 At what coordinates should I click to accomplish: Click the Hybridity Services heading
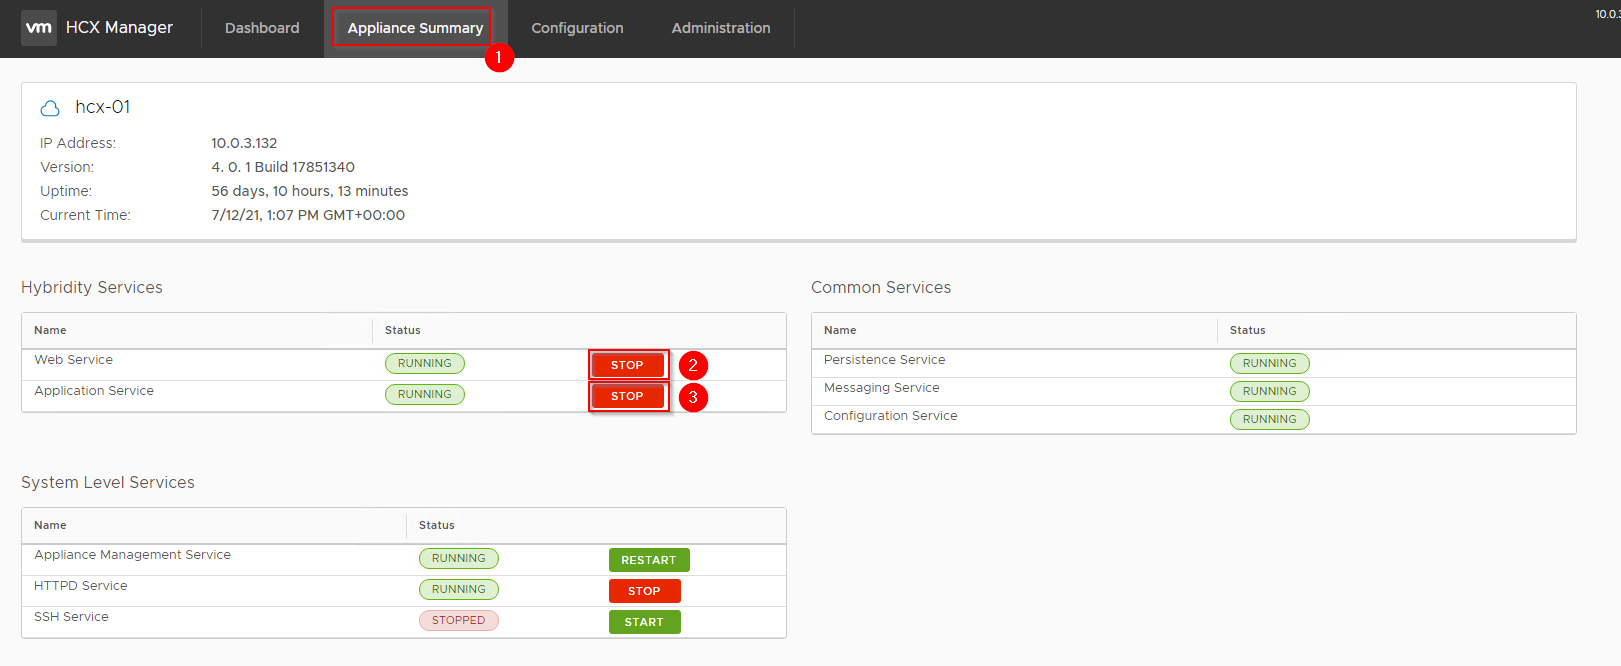click(92, 288)
